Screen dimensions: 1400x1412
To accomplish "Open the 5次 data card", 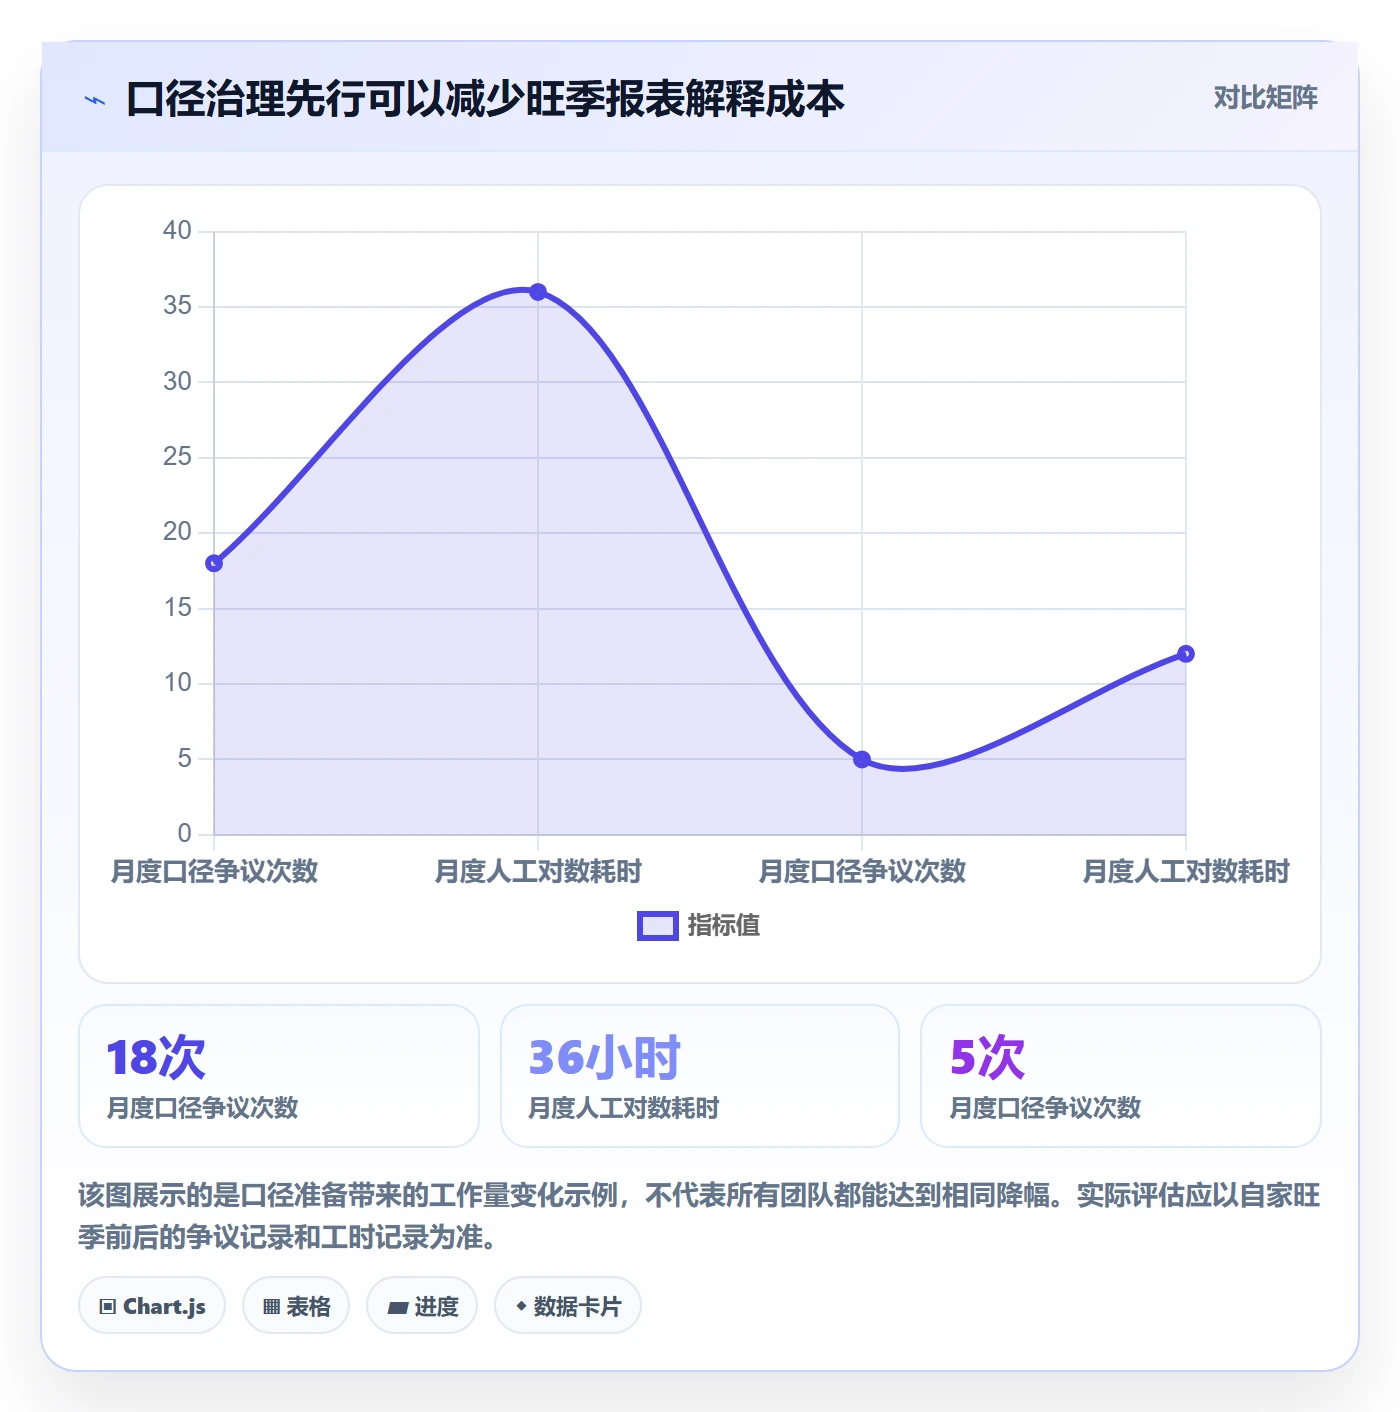I will (1121, 1076).
